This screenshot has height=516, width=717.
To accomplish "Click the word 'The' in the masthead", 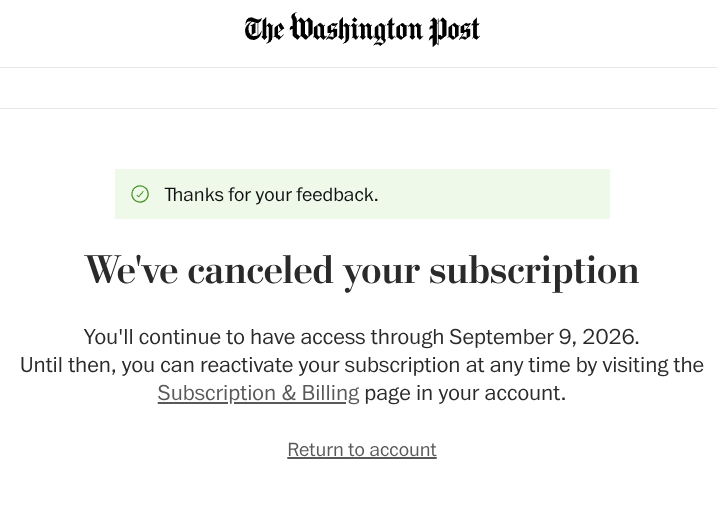I will pyautogui.click(x=264, y=30).
